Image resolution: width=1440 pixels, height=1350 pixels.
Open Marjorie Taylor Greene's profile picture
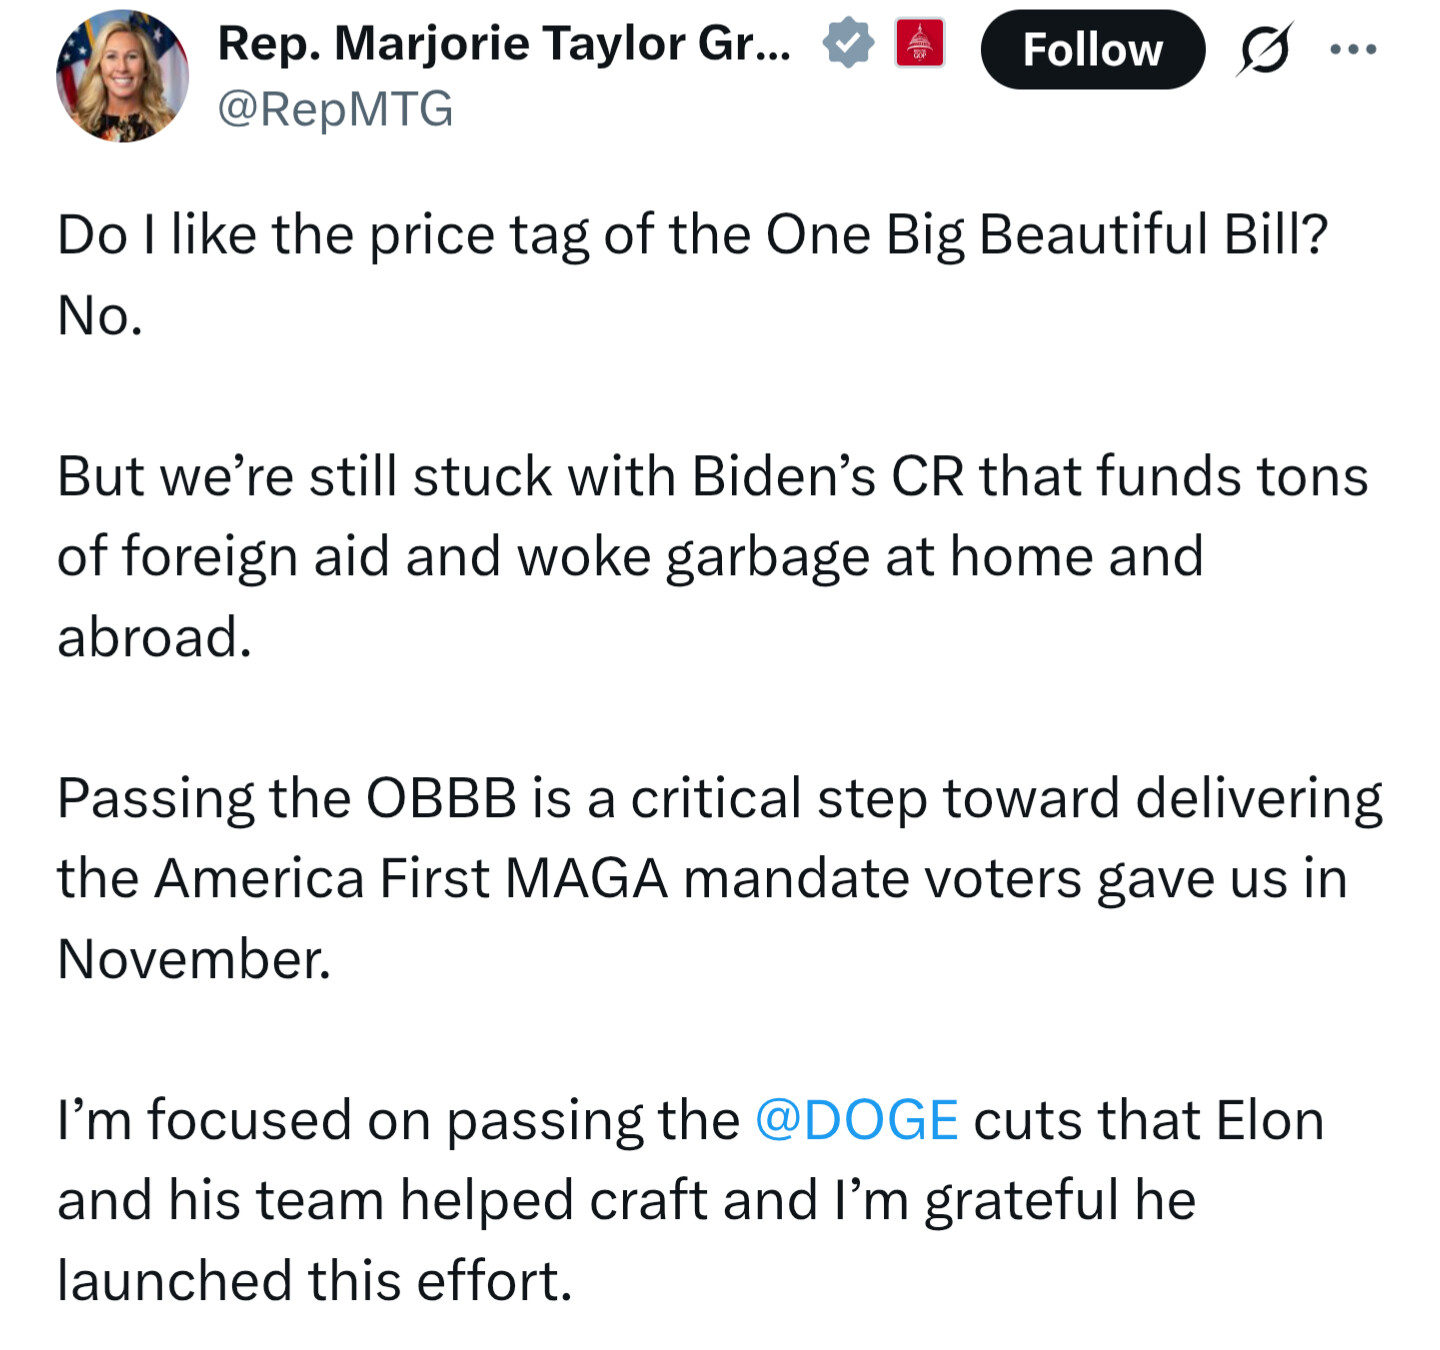[122, 76]
